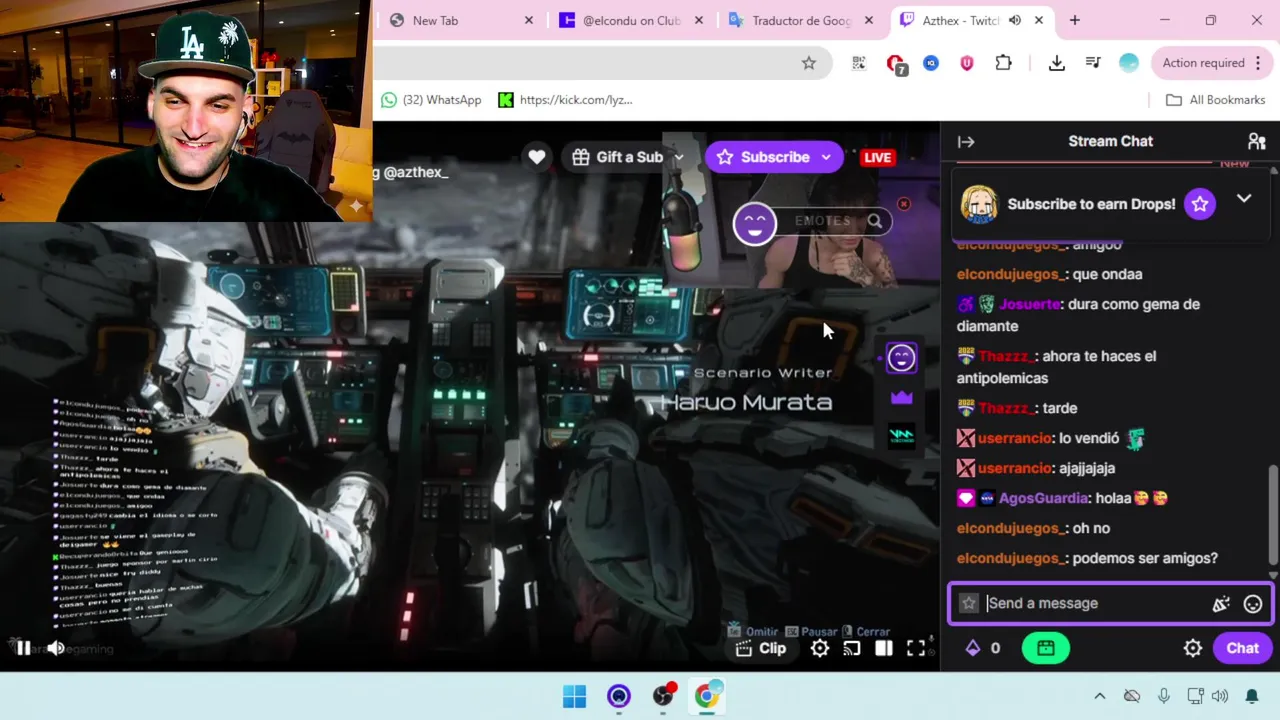The image size is (1280, 720).
Task: Show hidden system tray icons
Action: click(x=1100, y=696)
